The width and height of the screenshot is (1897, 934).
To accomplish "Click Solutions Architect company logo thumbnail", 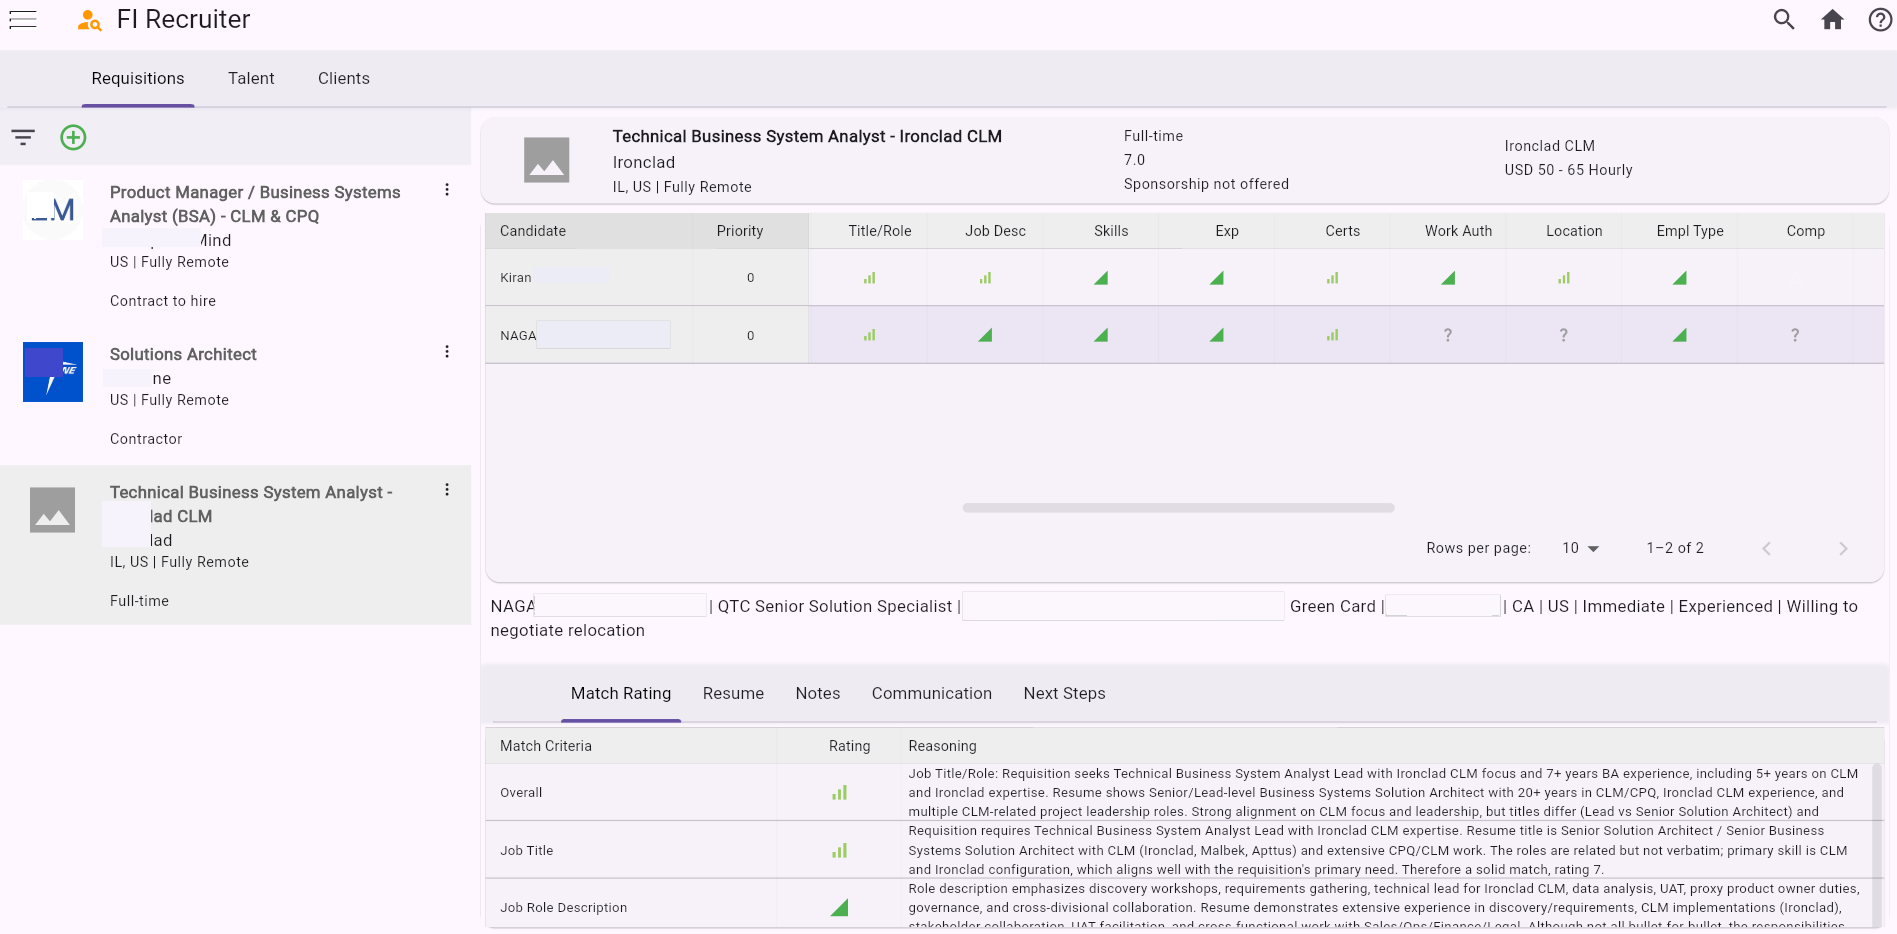I will pyautogui.click(x=53, y=372).
